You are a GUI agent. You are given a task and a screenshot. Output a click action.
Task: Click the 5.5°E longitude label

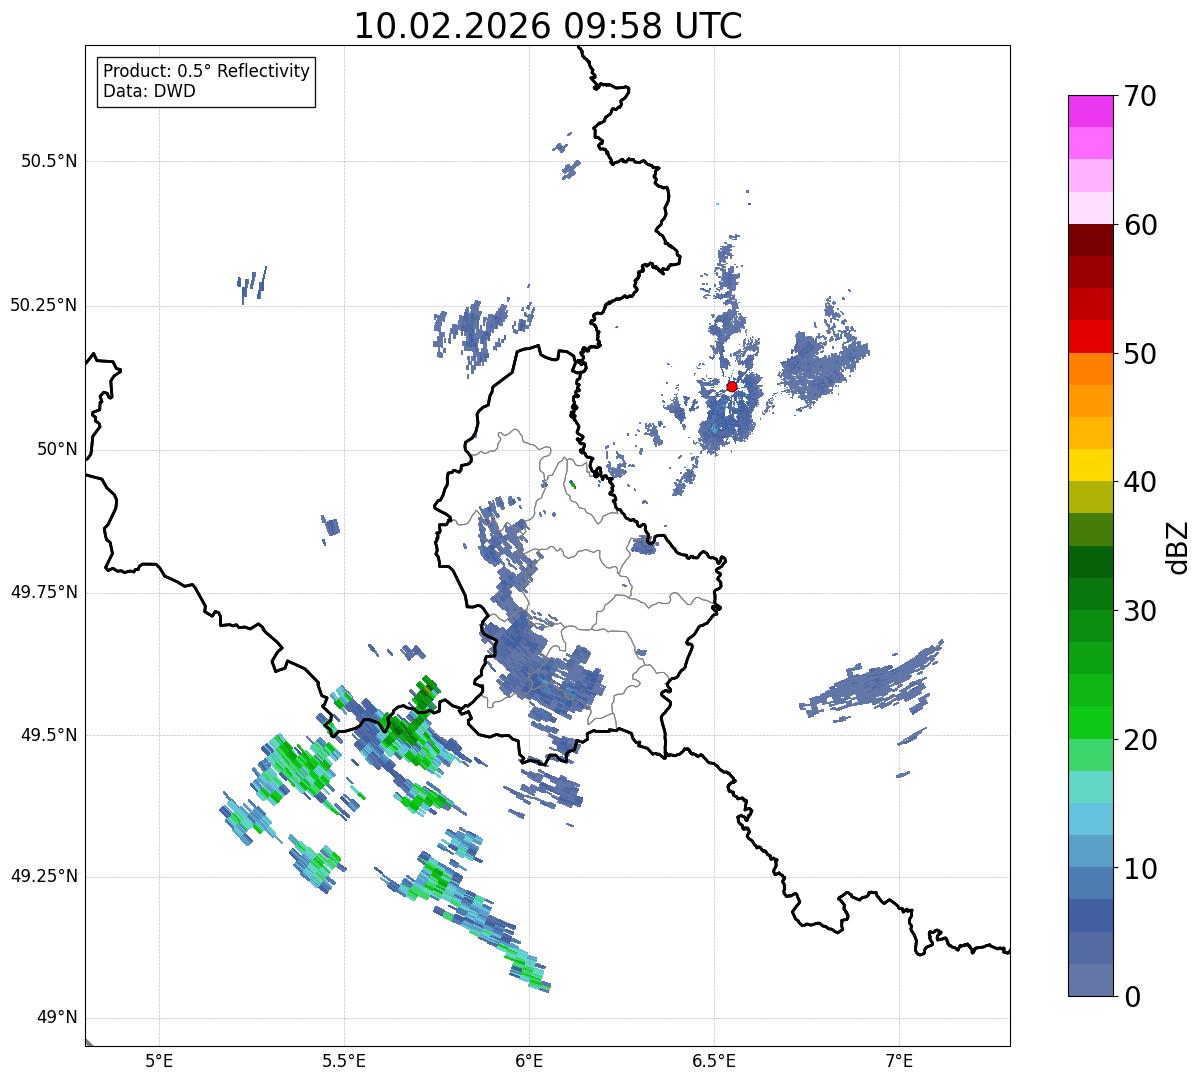344,1060
